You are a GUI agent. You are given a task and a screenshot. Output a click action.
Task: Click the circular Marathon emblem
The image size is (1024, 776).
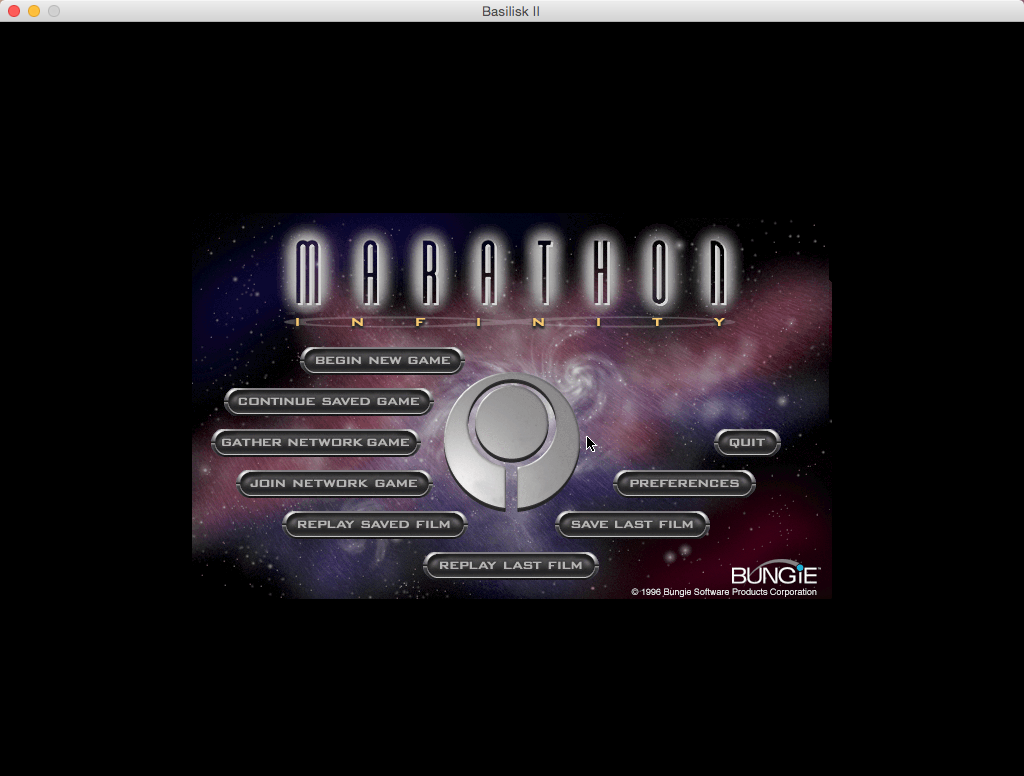[x=511, y=440]
